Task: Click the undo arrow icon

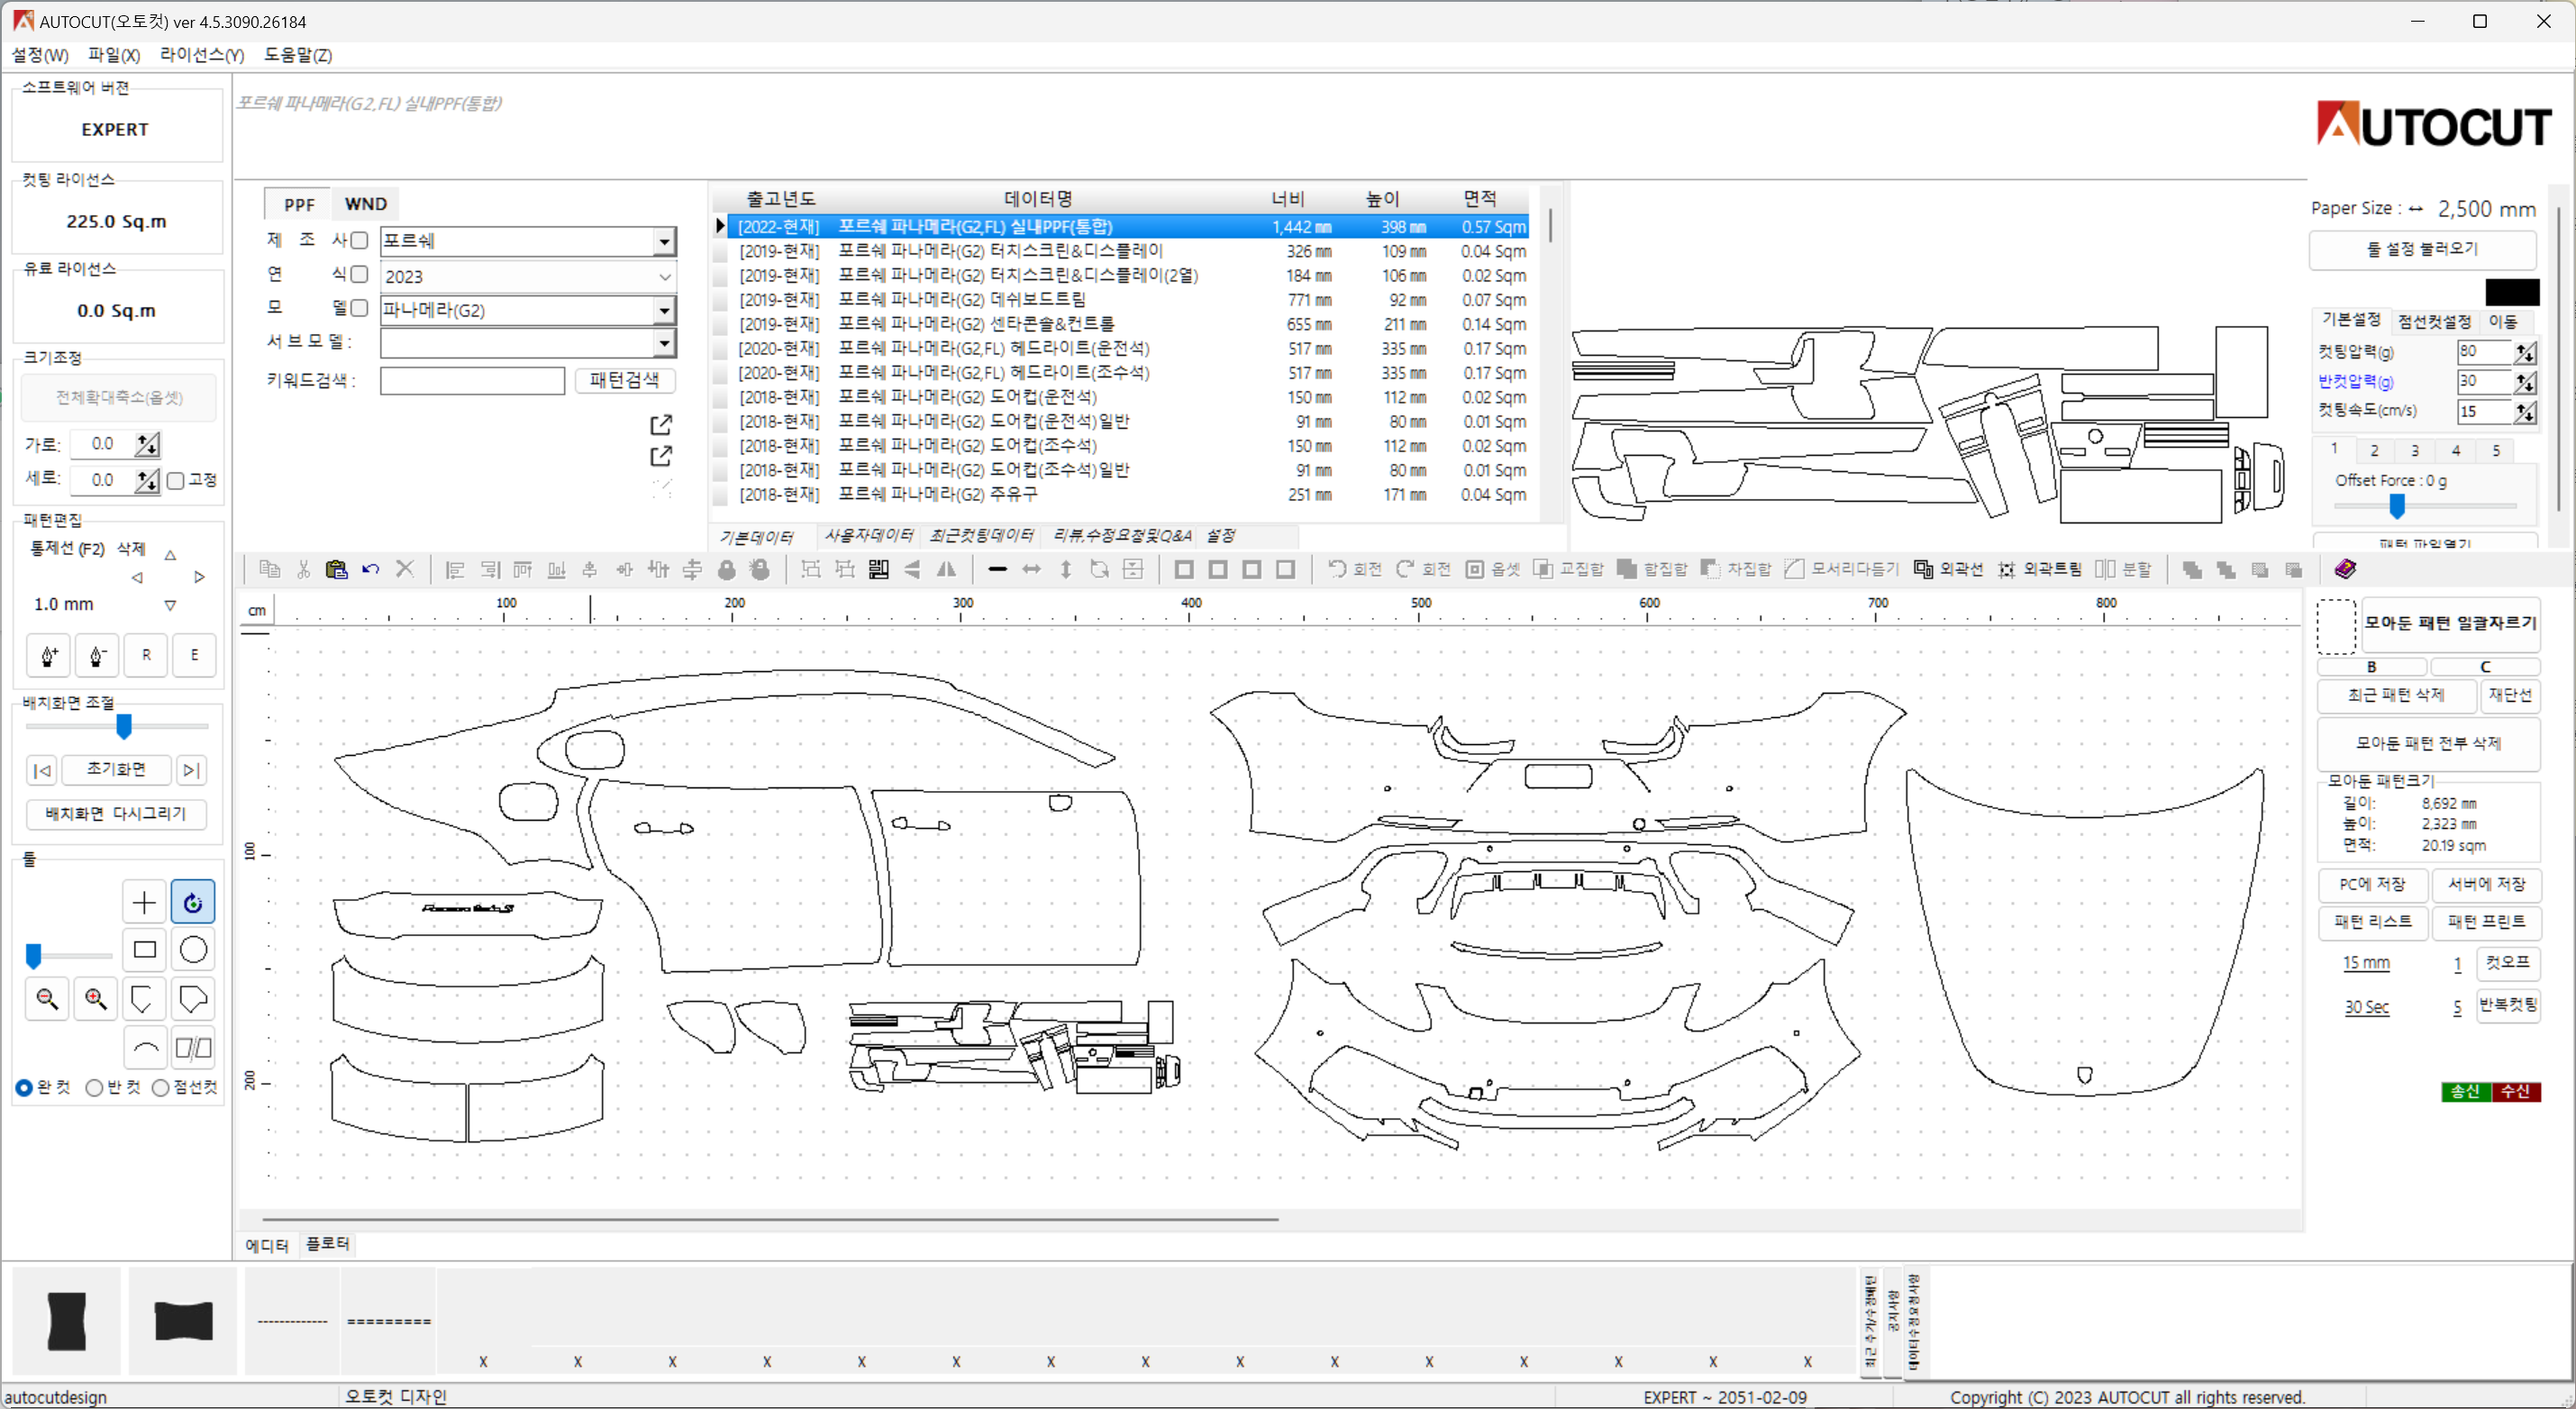Action: 371,569
